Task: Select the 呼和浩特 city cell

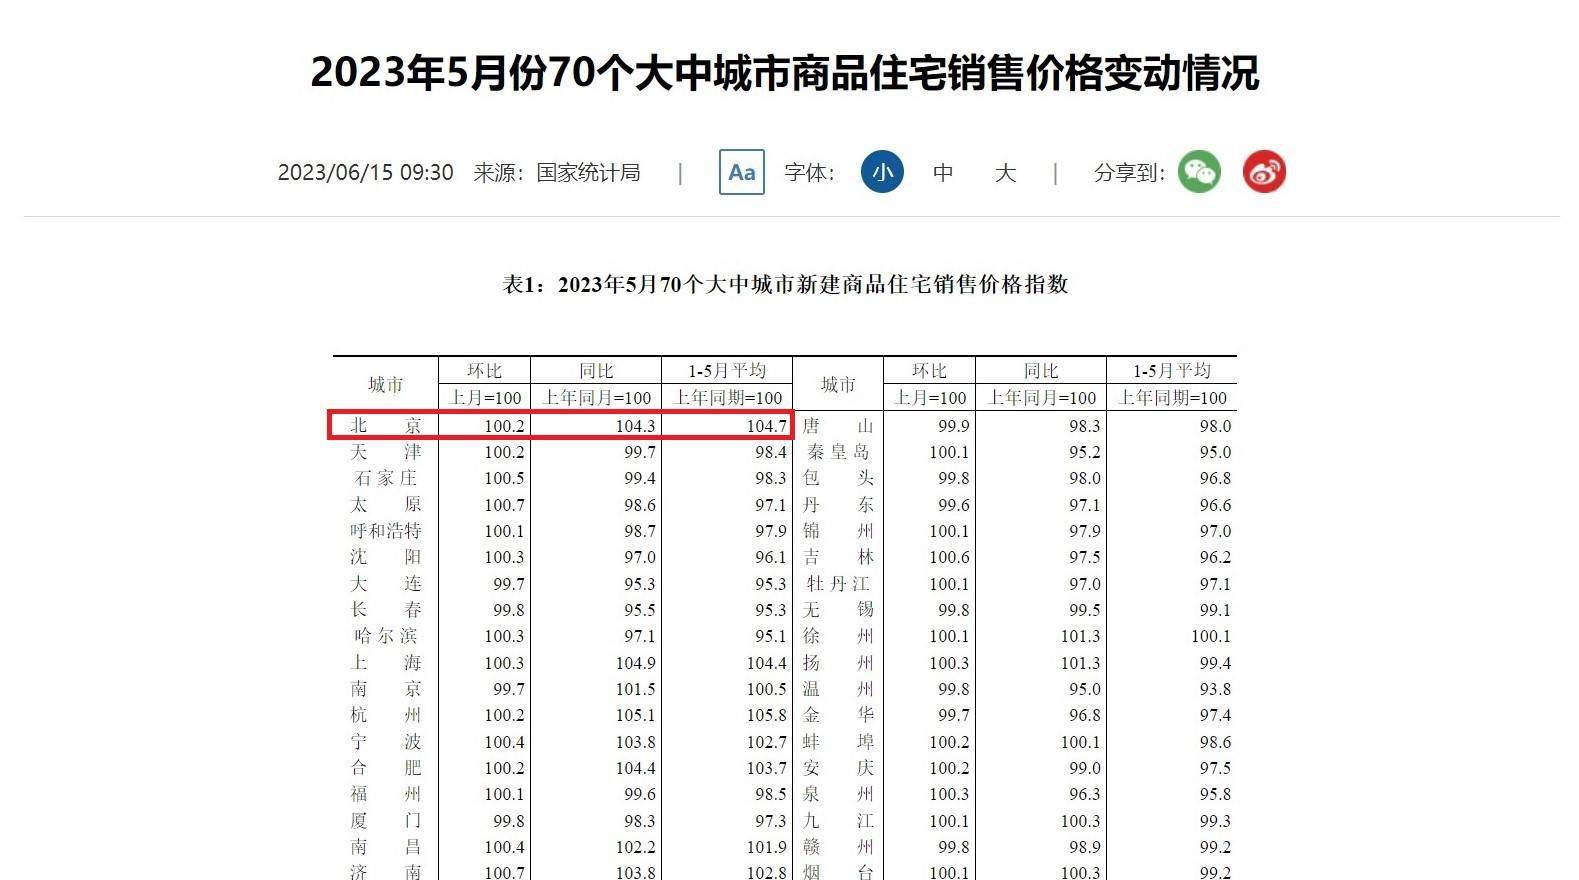Action: click(385, 531)
